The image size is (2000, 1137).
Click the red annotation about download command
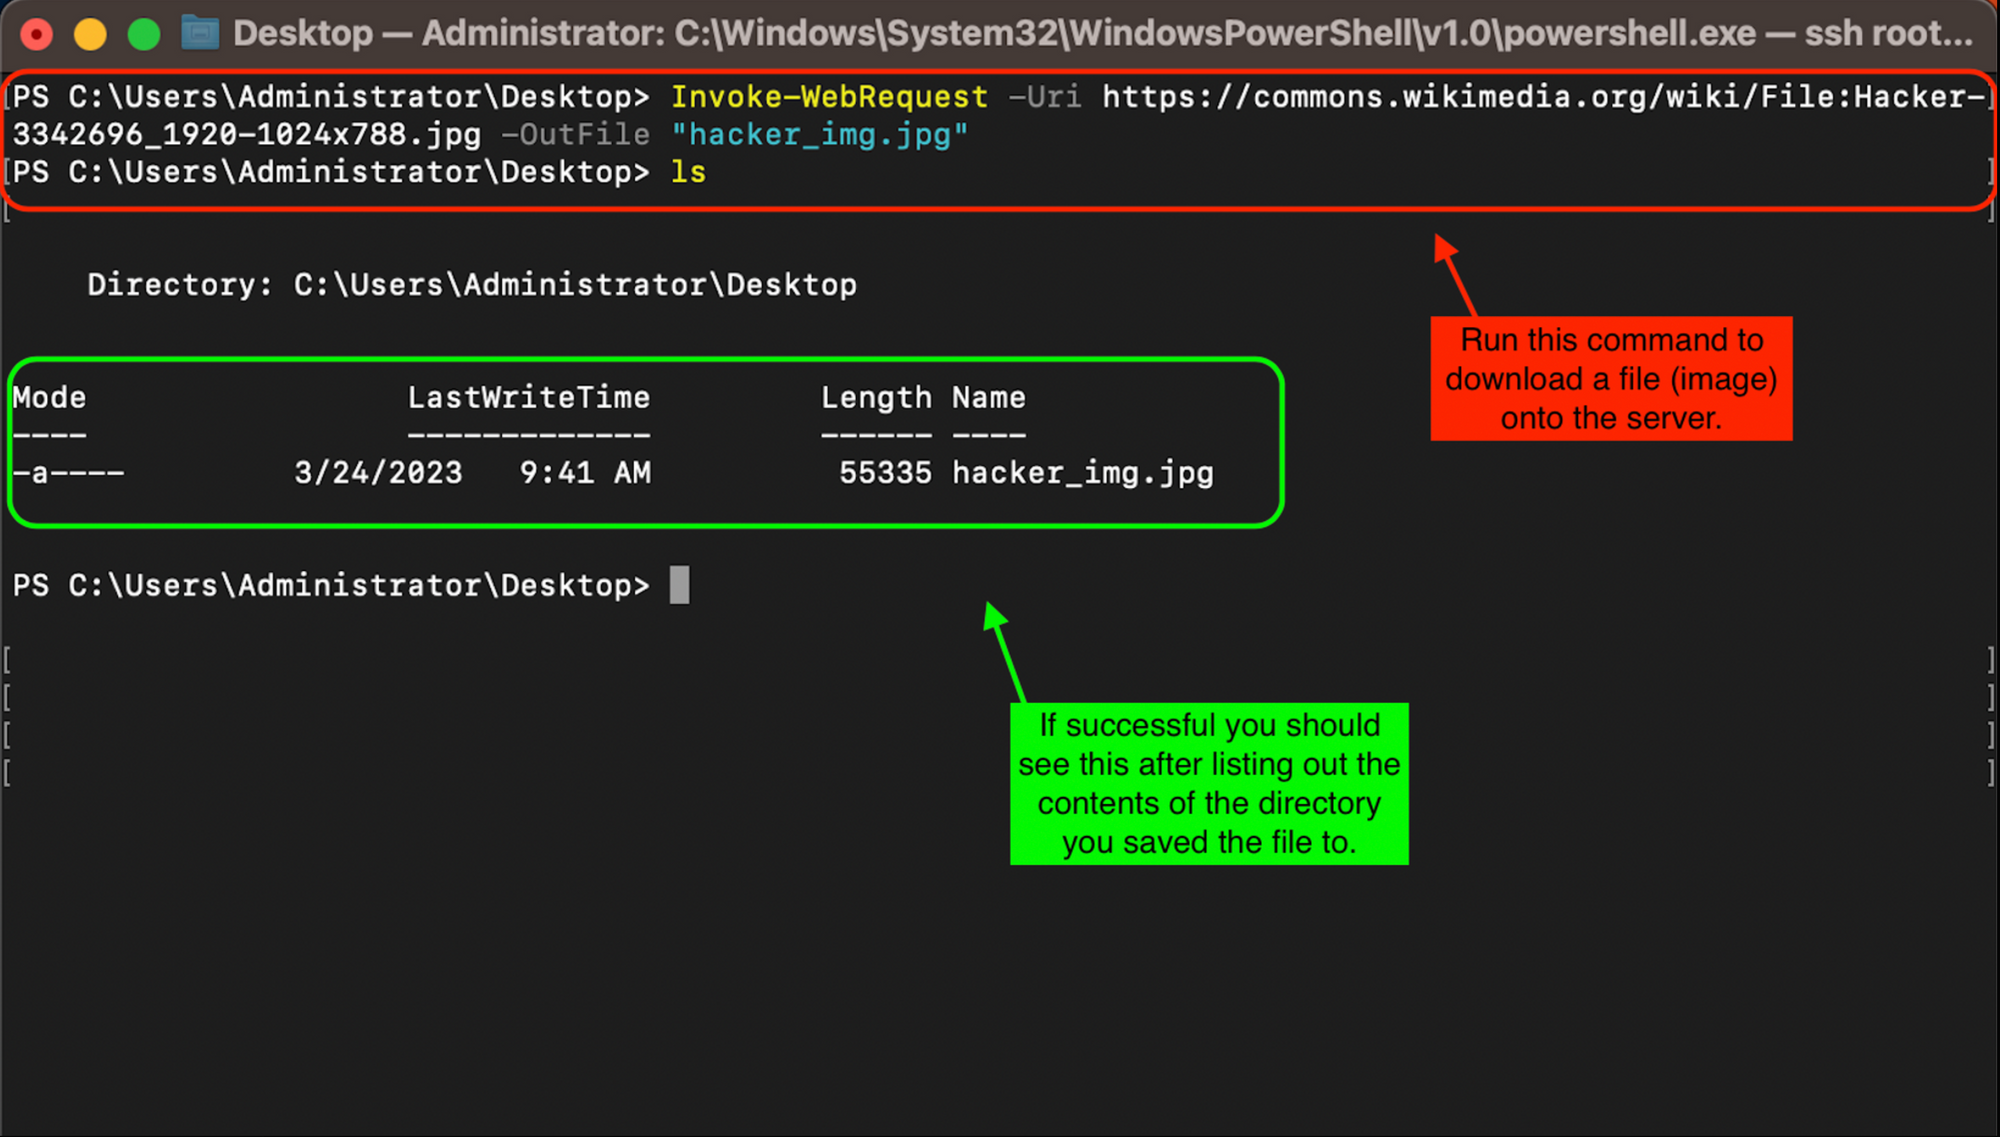pos(1611,379)
